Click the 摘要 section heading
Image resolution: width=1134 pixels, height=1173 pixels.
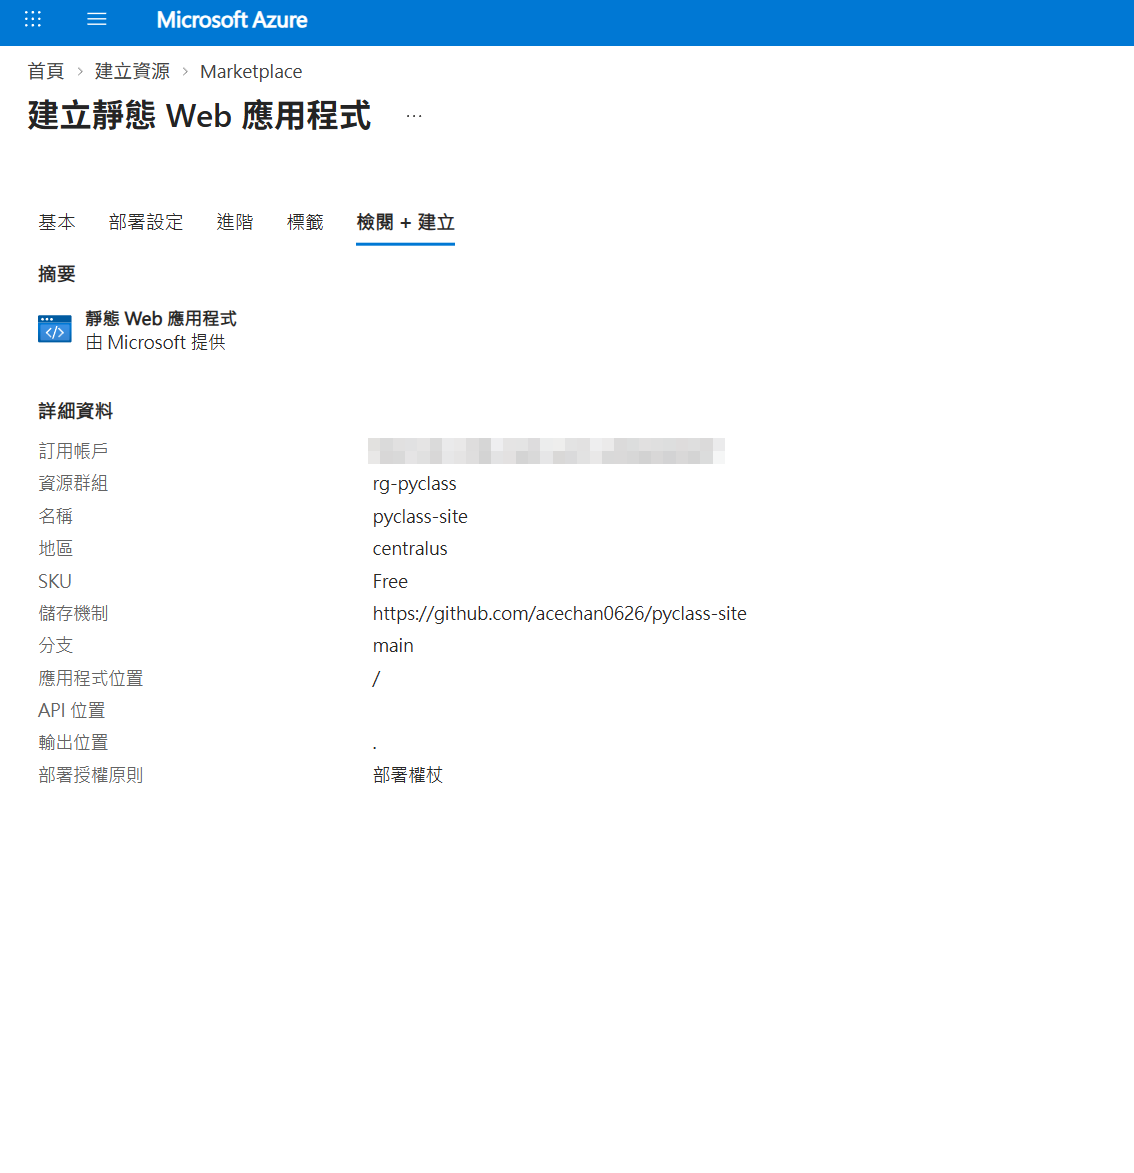(57, 274)
